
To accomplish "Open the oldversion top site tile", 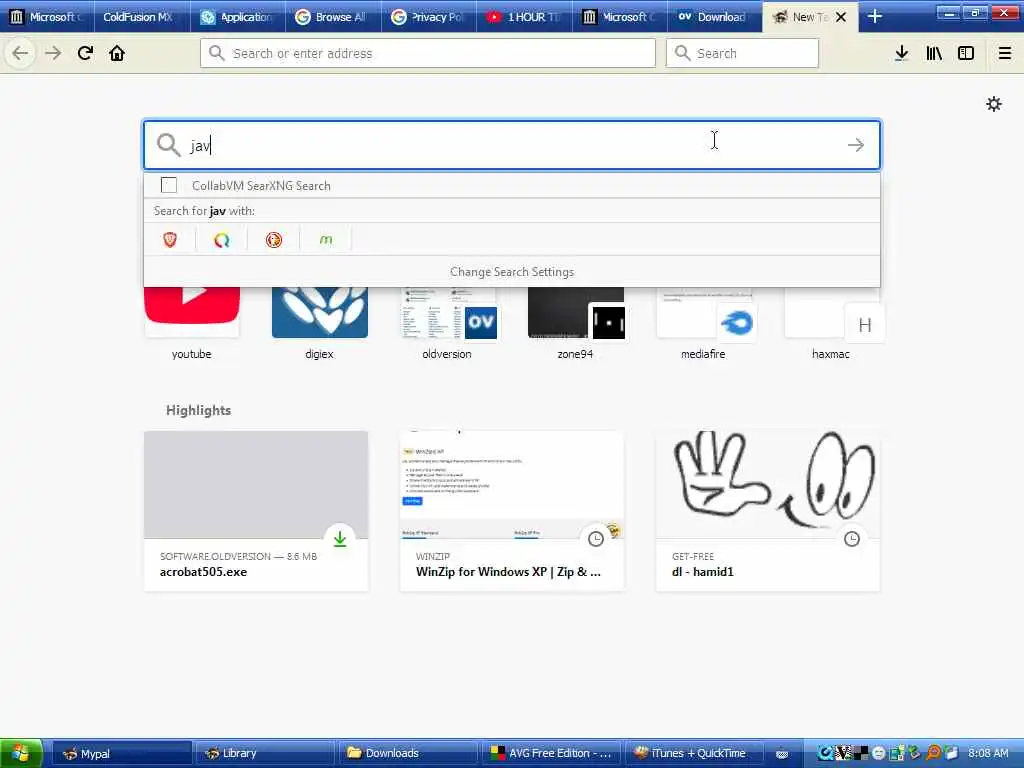I will 447,323.
